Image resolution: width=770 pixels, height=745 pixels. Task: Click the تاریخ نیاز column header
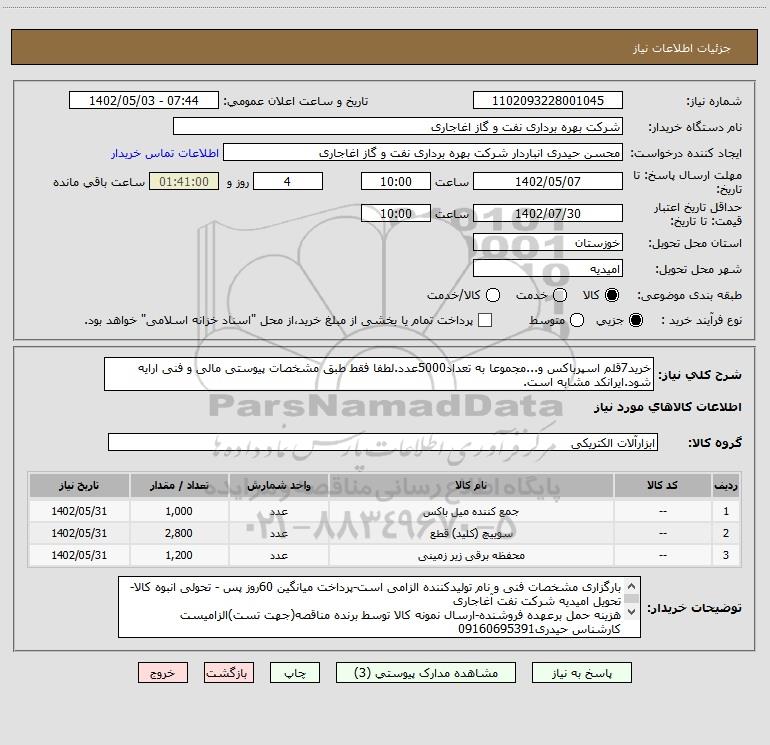(x=79, y=485)
